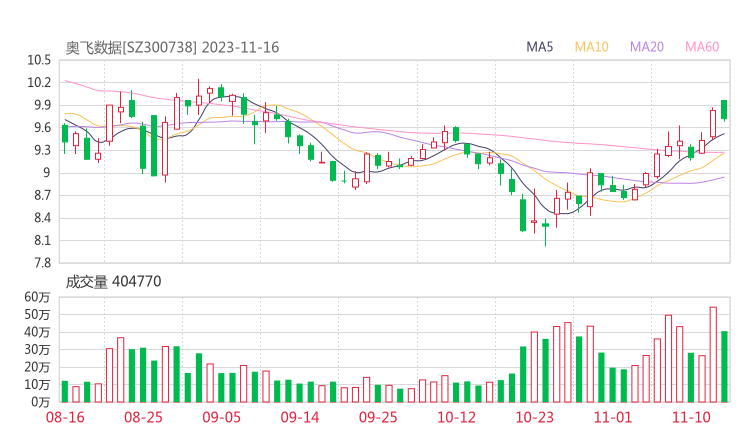Click the 10.5 price axis value

(x=39, y=60)
